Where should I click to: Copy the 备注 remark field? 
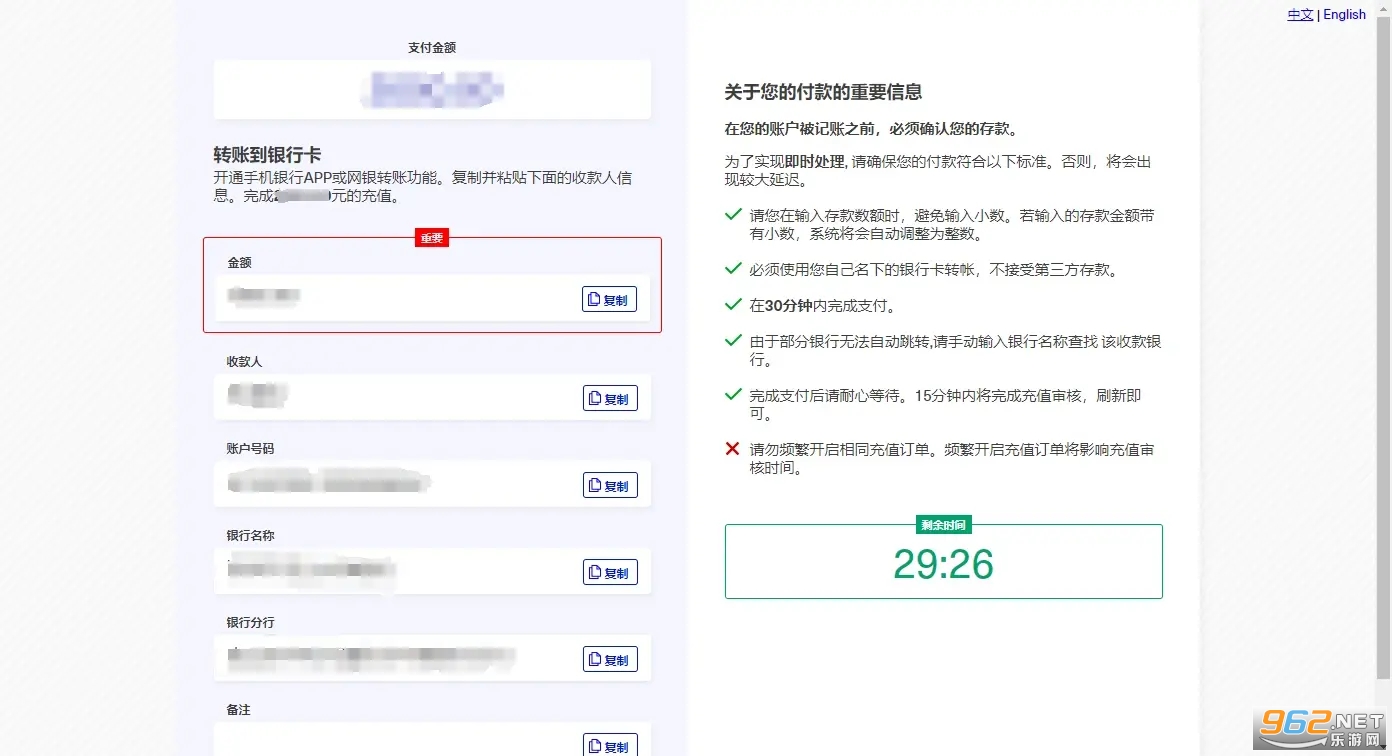(609, 745)
